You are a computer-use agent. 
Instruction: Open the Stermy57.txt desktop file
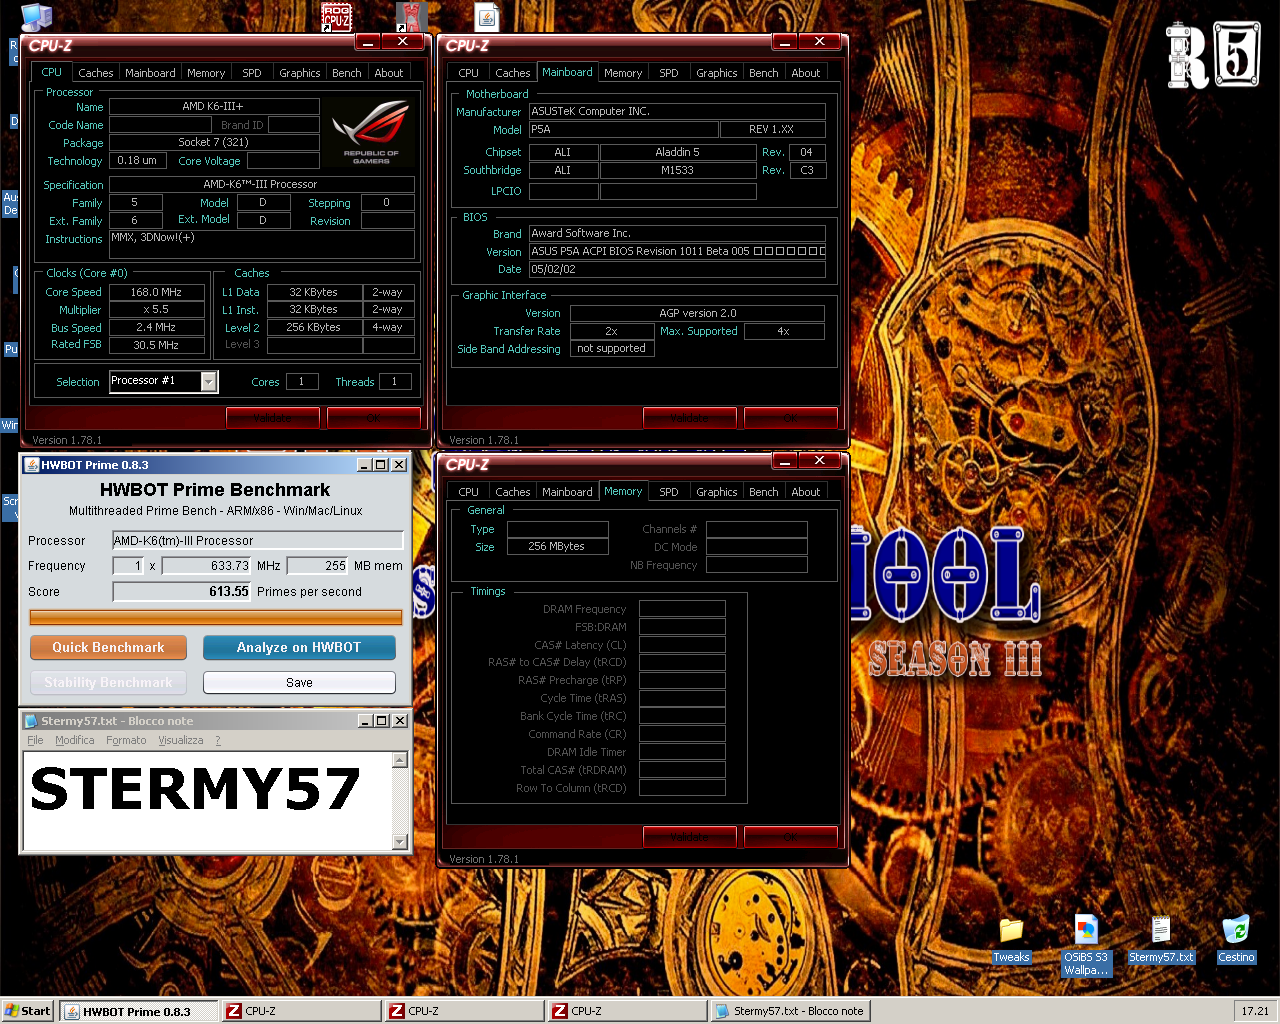point(1161,941)
